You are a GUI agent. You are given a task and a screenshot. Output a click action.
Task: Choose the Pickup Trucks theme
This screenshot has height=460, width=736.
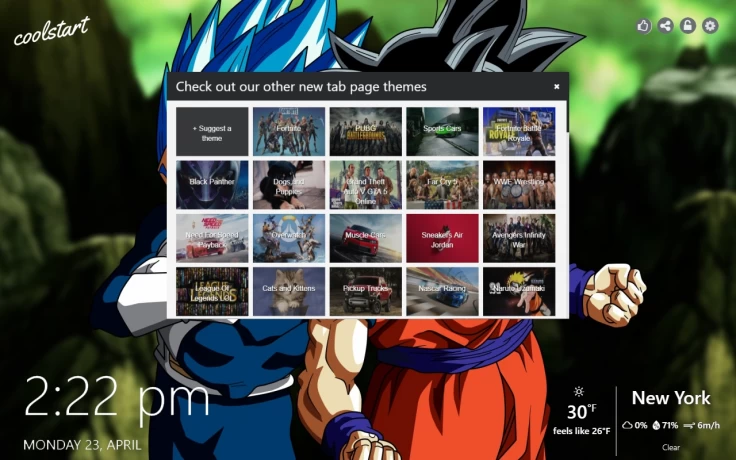click(x=366, y=291)
